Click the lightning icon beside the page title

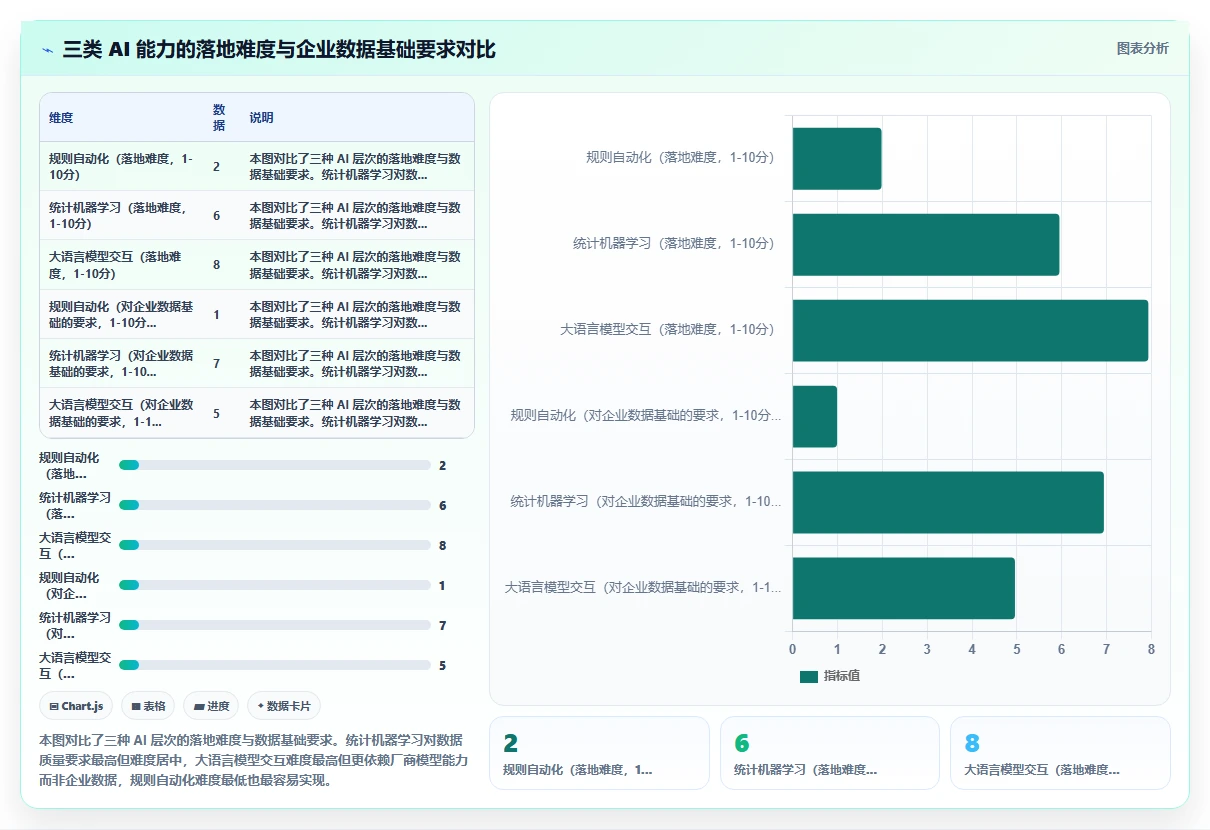48,50
